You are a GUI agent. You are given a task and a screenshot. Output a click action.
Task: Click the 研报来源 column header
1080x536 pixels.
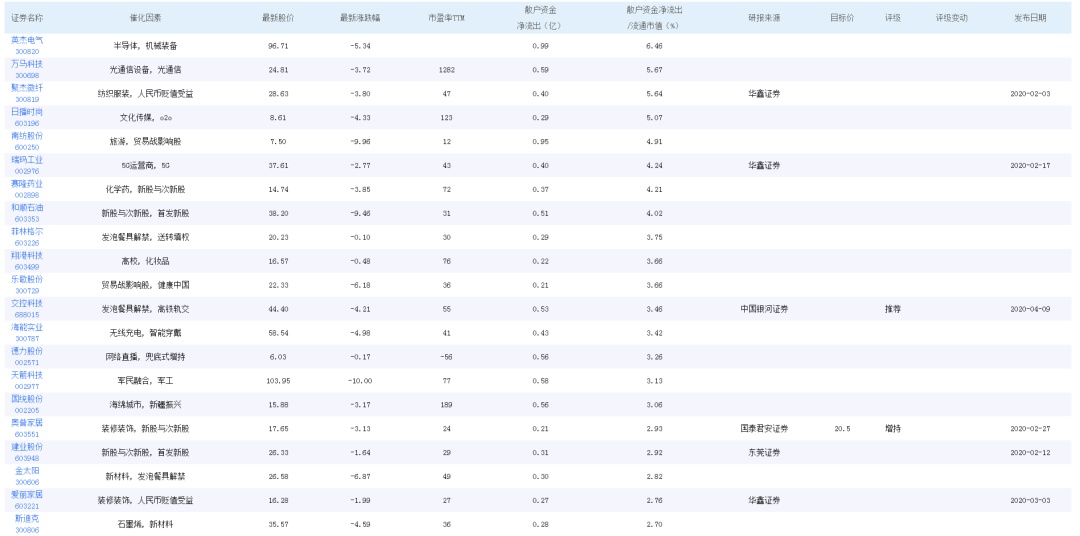[x=765, y=18]
